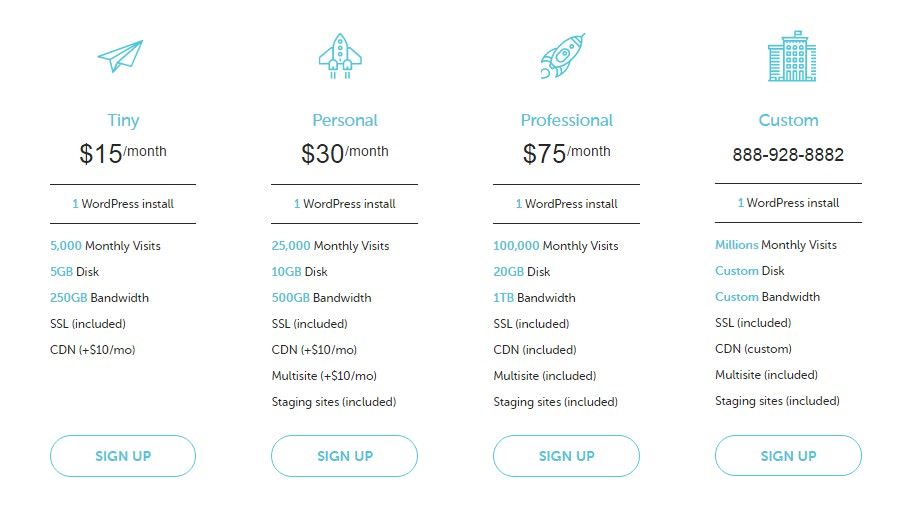Viewport: 911px width, 520px height.
Task: Sign up for the Custom plan
Action: point(788,456)
